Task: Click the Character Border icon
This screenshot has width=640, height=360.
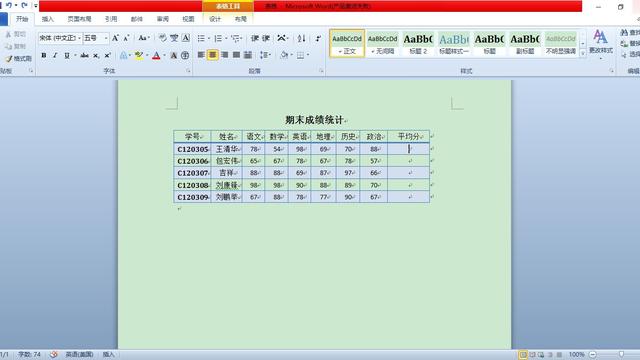Action: click(x=186, y=38)
